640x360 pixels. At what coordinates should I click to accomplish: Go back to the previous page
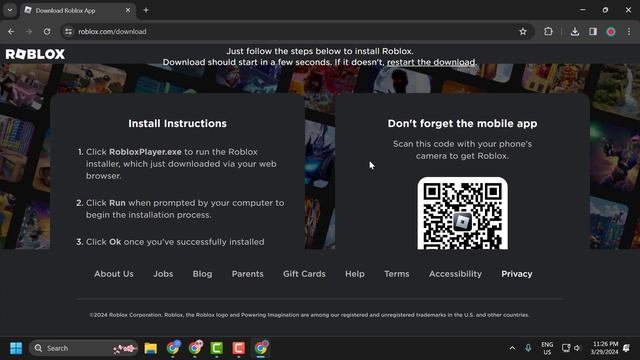click(x=11, y=31)
